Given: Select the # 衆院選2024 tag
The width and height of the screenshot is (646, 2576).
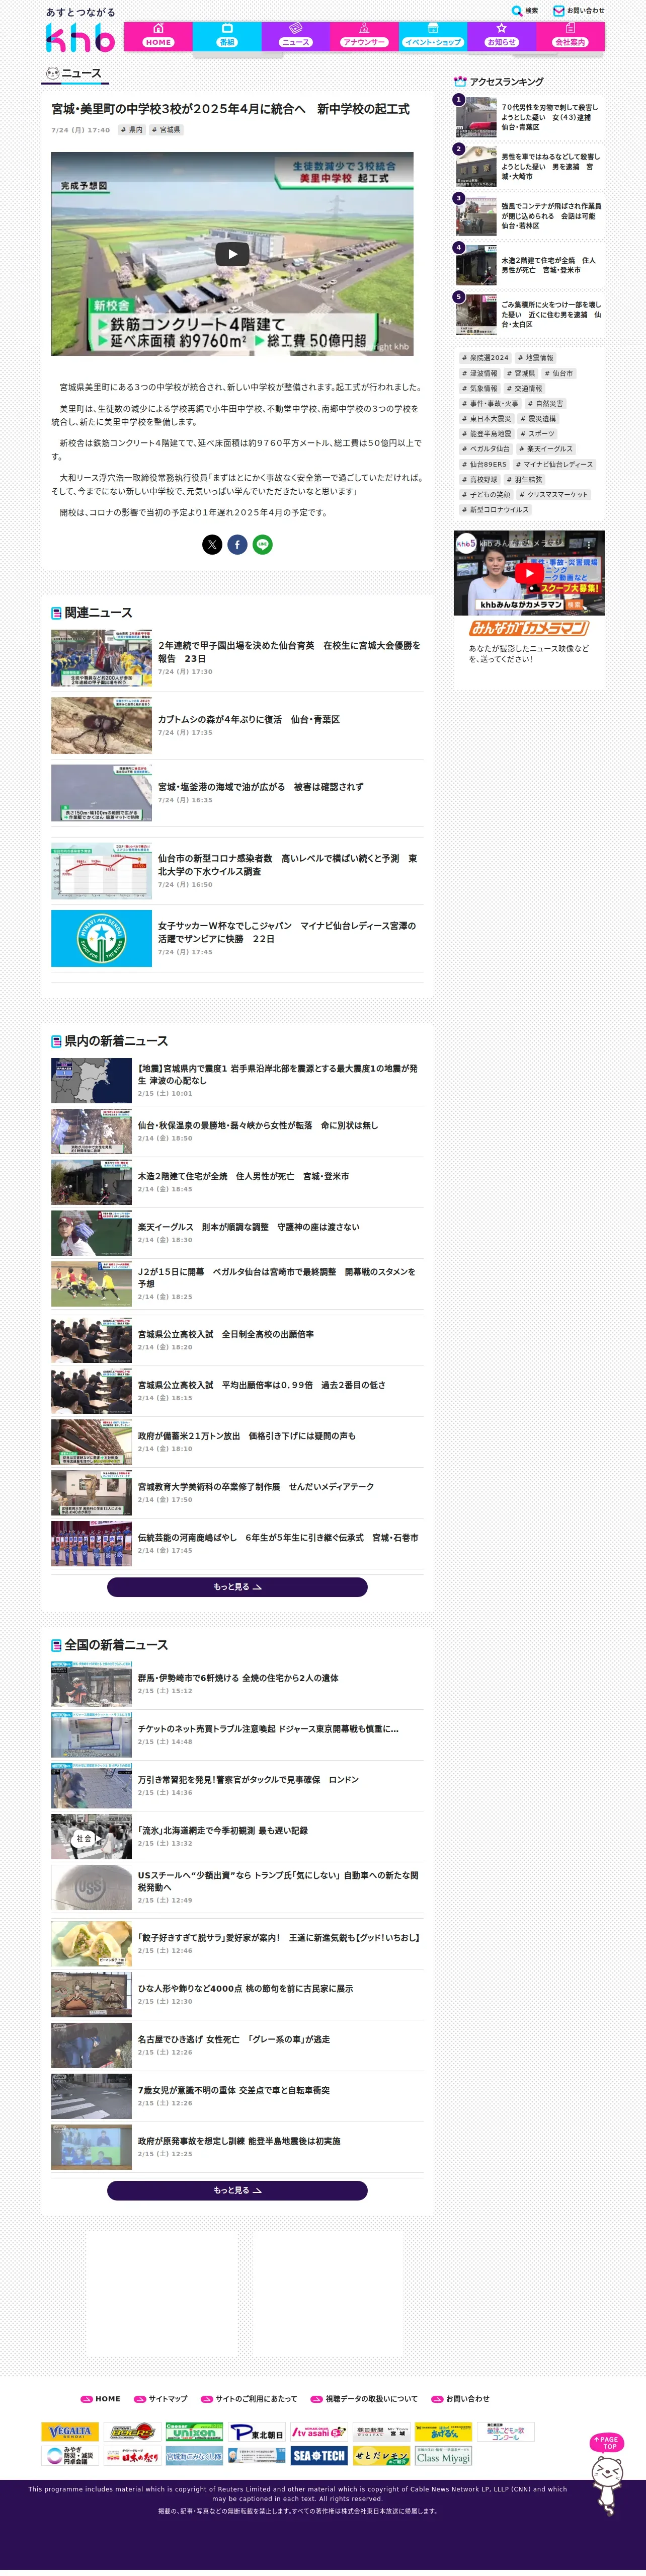Looking at the screenshot, I should 485,358.
